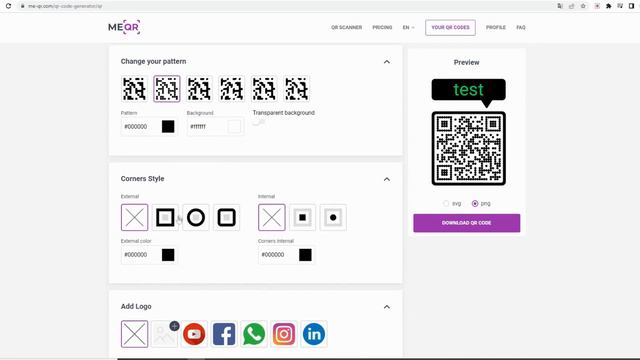
Task: Select the fourth QR pattern style
Action: coord(231,89)
